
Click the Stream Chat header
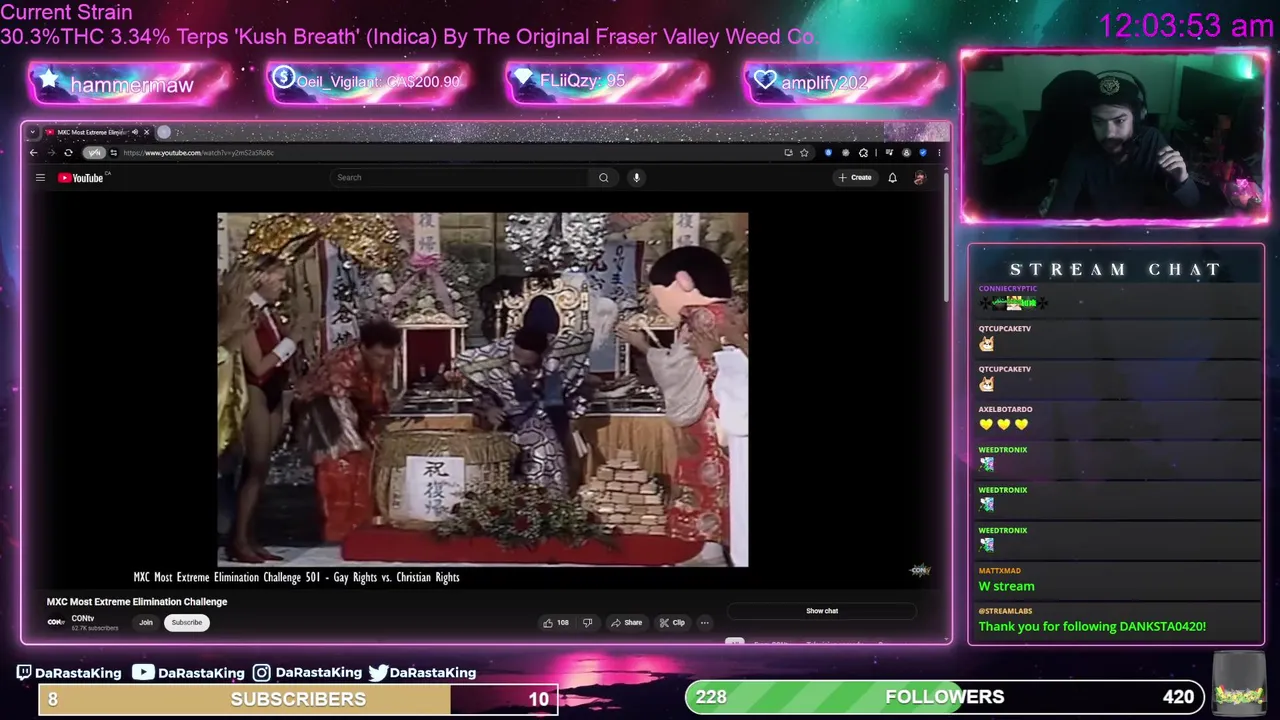click(1116, 270)
